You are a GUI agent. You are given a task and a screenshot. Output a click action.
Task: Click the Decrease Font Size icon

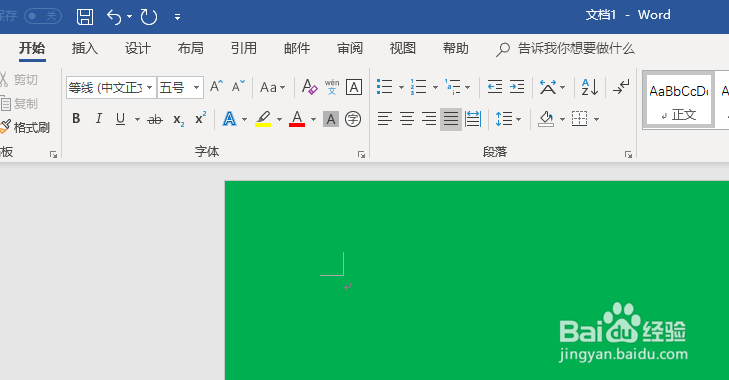[238, 87]
